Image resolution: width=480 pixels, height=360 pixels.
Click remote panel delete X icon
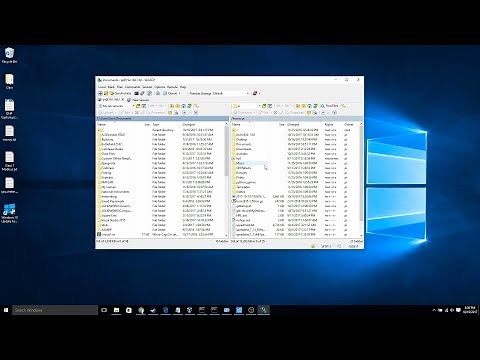point(275,113)
